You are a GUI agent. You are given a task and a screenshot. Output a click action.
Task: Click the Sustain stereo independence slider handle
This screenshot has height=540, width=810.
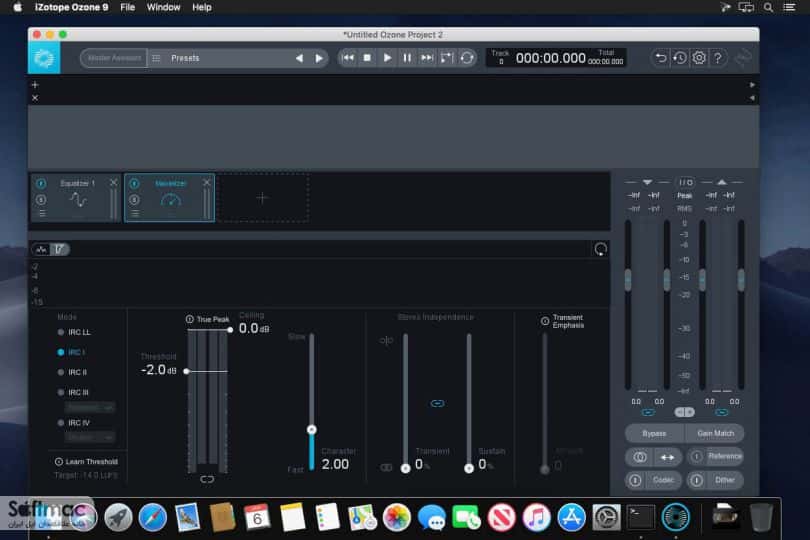pyautogui.click(x=469, y=469)
